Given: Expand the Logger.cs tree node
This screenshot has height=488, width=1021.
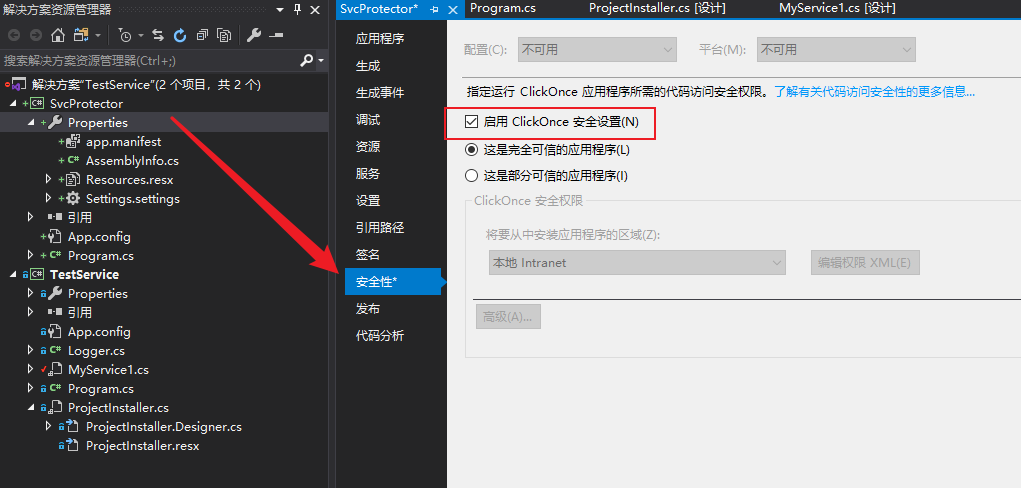Looking at the screenshot, I should click(x=31, y=351).
